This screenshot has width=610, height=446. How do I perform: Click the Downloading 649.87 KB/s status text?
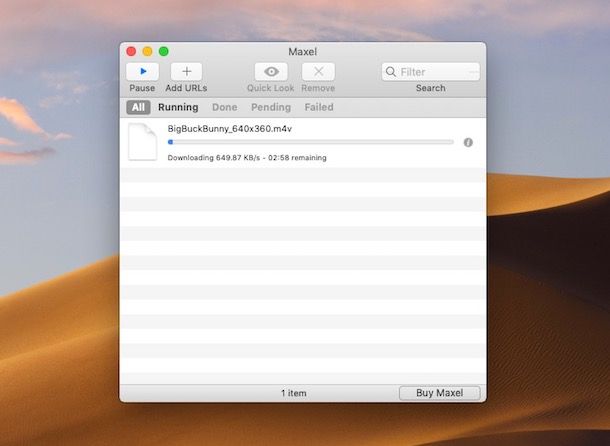(247, 158)
